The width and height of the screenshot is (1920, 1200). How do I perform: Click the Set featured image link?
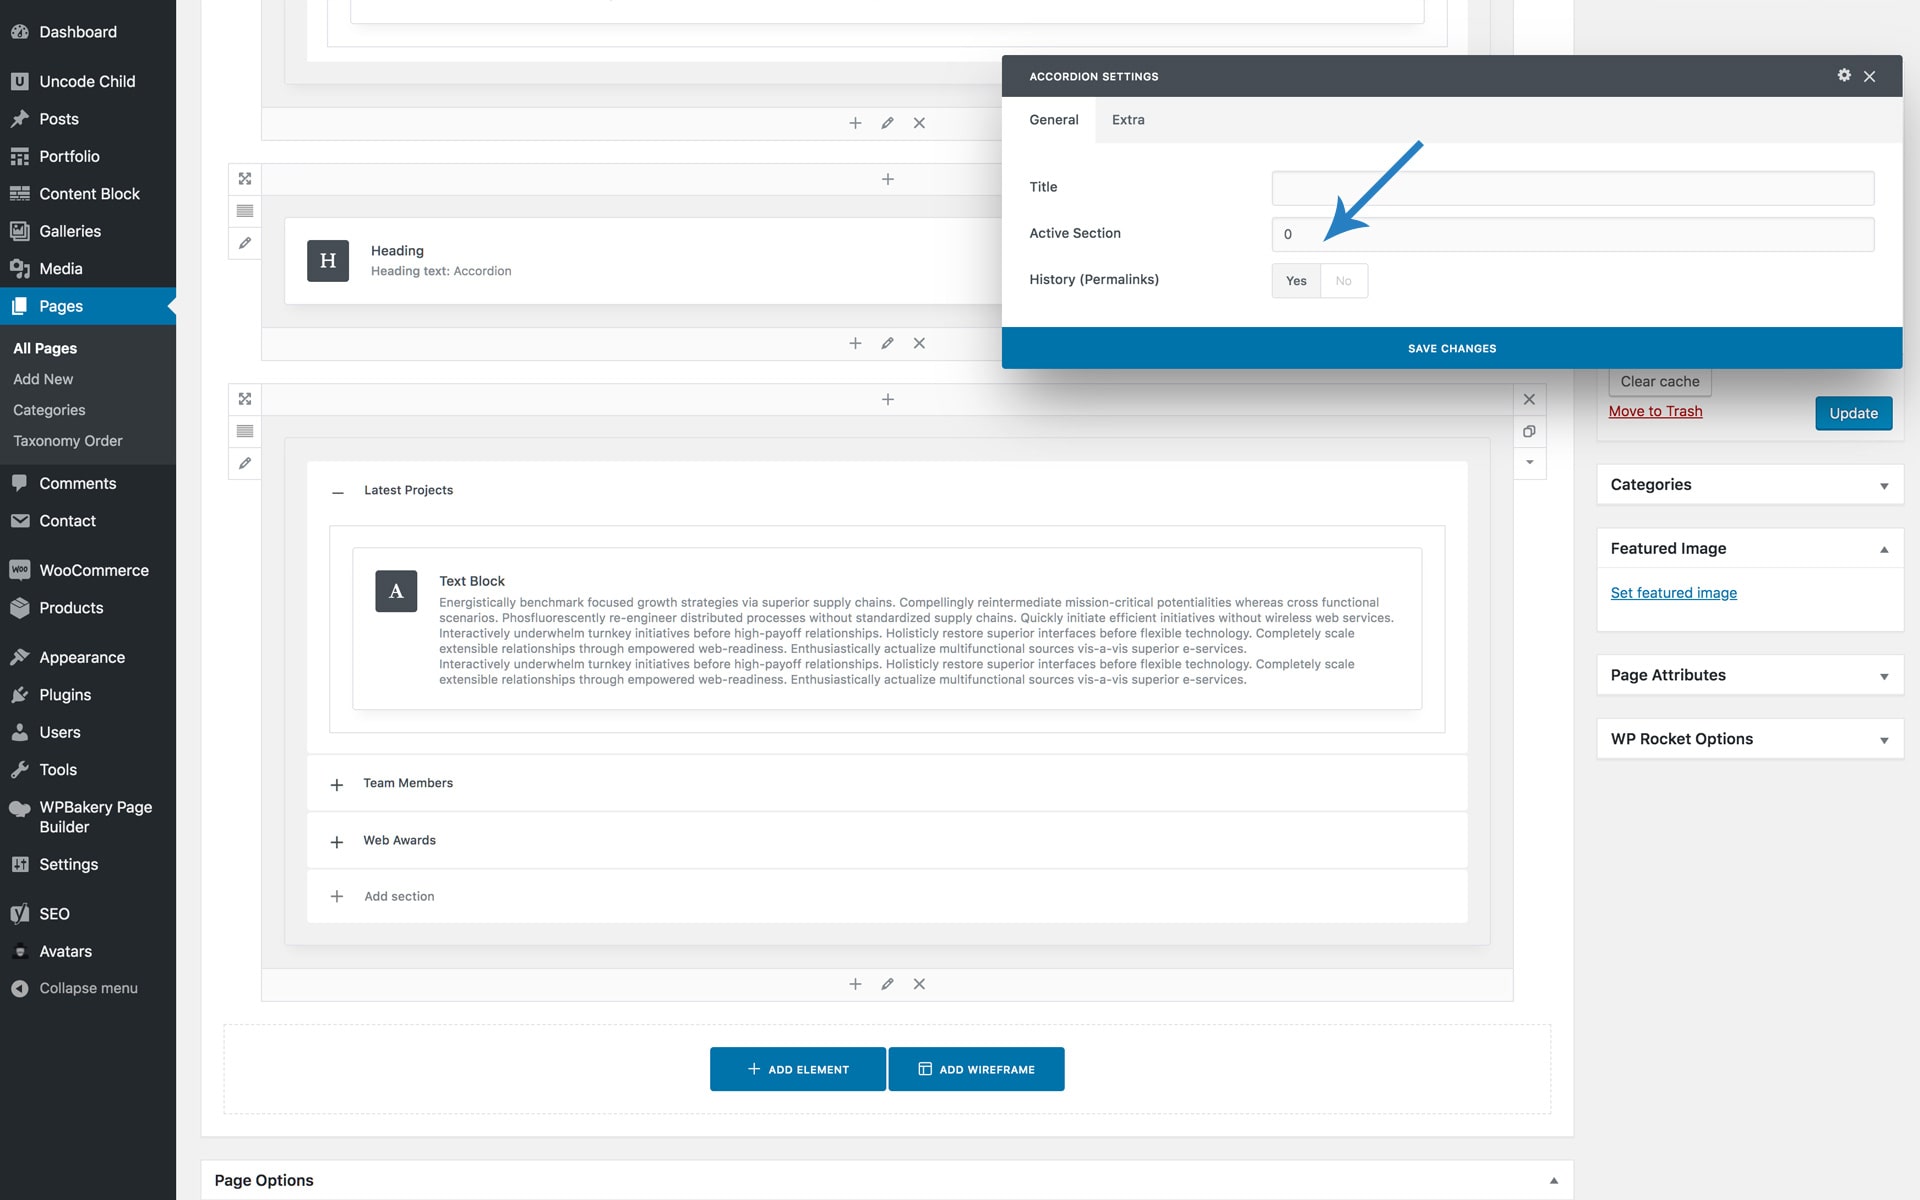click(x=1673, y=593)
